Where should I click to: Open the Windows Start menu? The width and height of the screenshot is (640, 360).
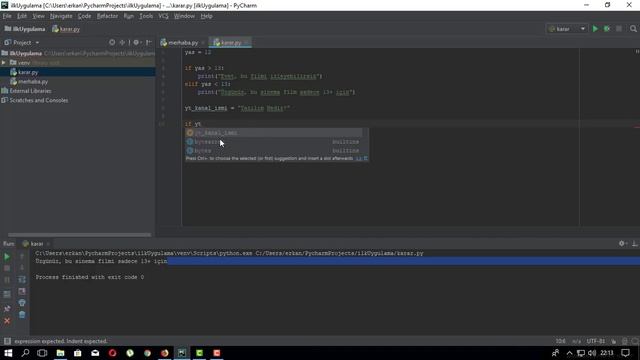pos(8,353)
